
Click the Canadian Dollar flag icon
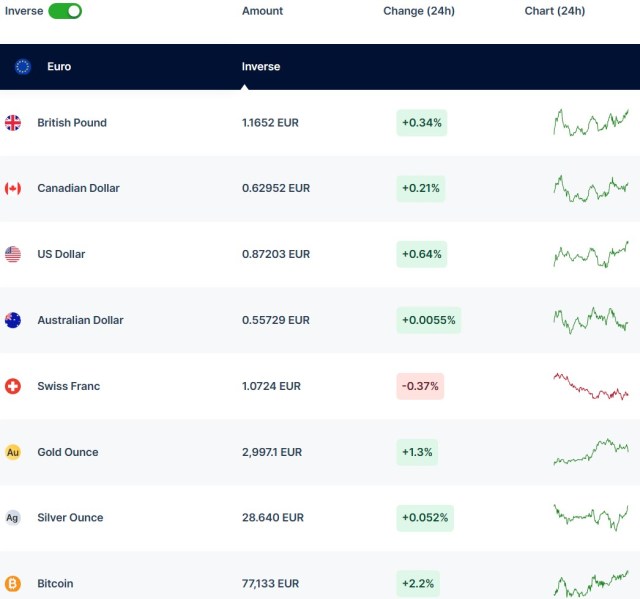(x=13, y=188)
